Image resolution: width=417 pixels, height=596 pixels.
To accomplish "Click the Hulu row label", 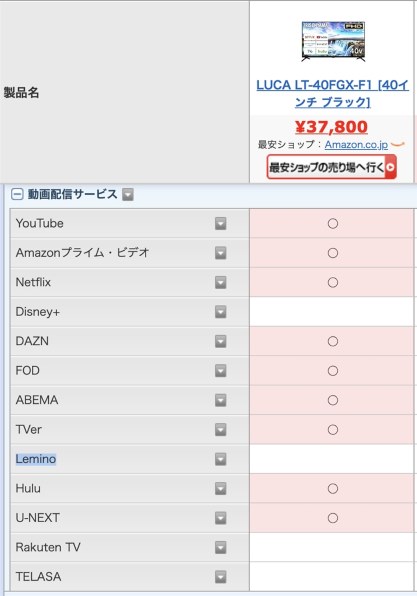I will click(x=28, y=488).
